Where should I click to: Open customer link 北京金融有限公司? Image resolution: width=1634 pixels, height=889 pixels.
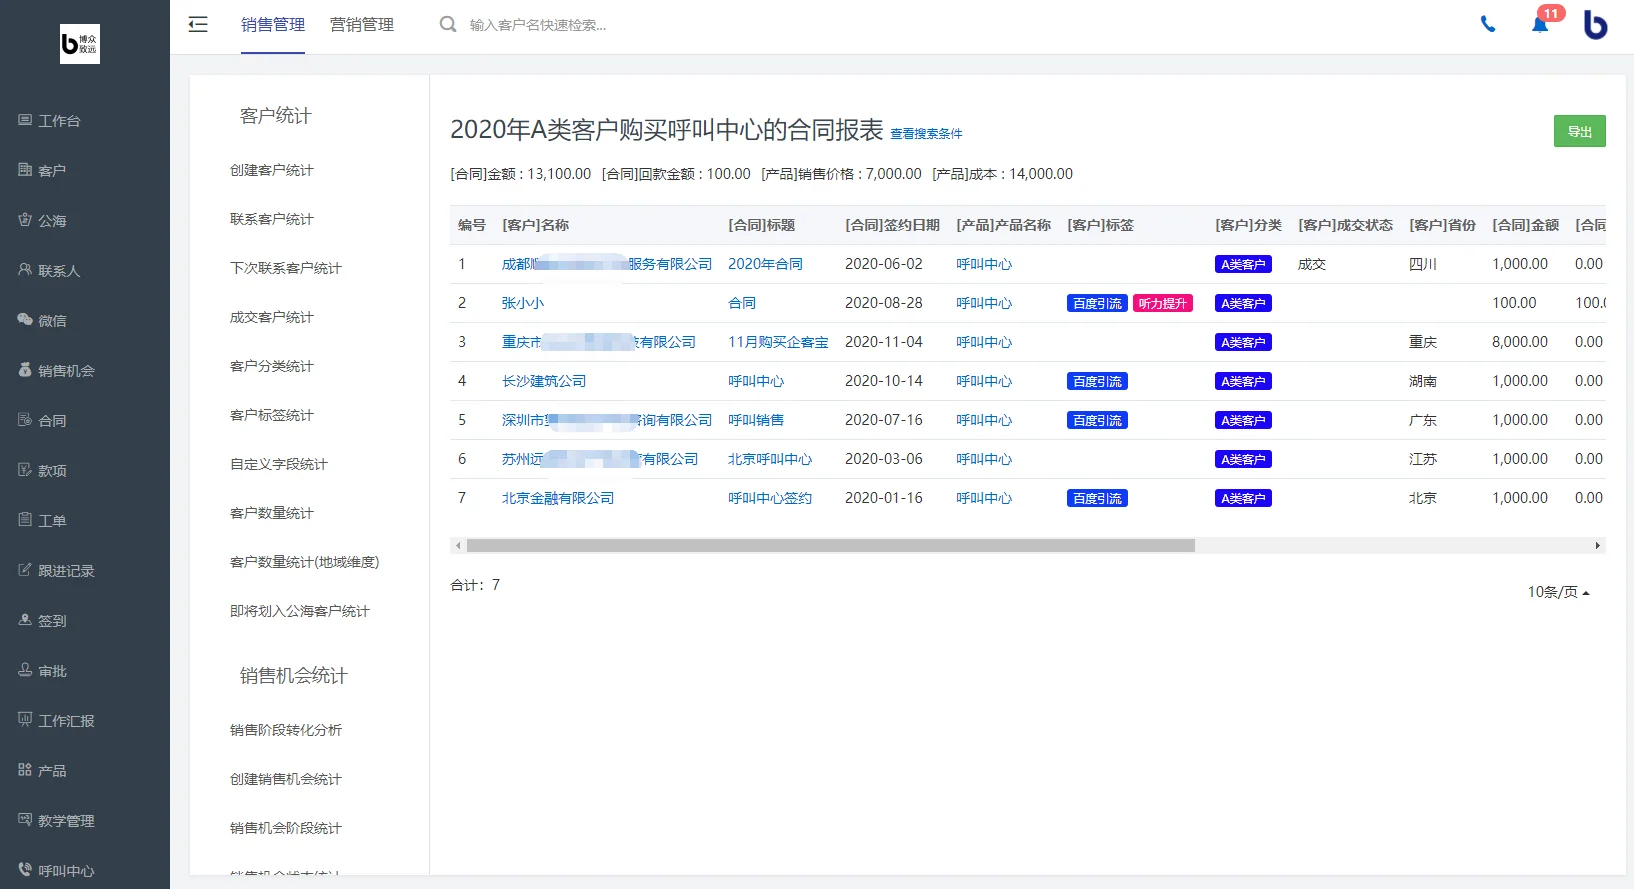click(x=558, y=498)
